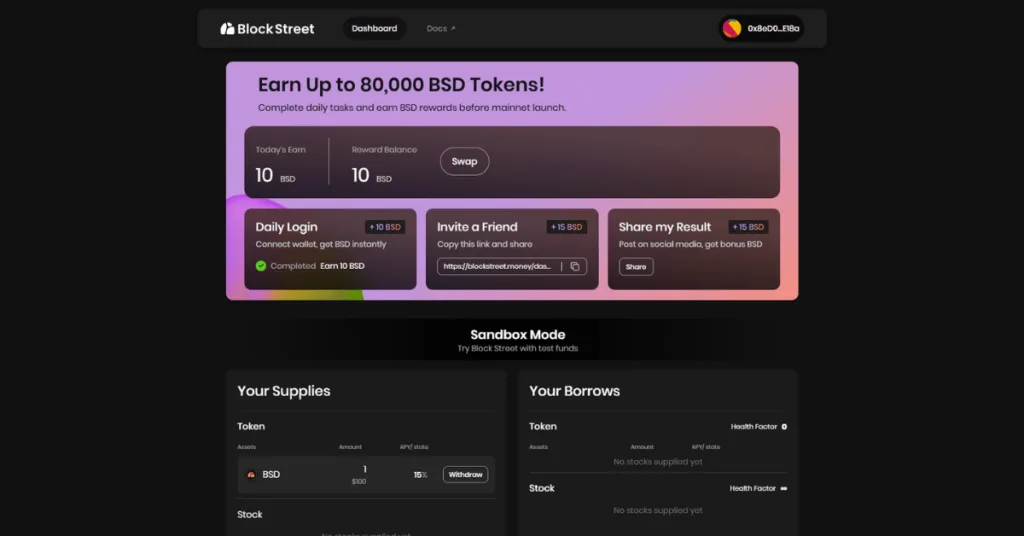1024x536 pixels.
Task: Click the Stock label under Your Borrows
Action: (x=541, y=488)
